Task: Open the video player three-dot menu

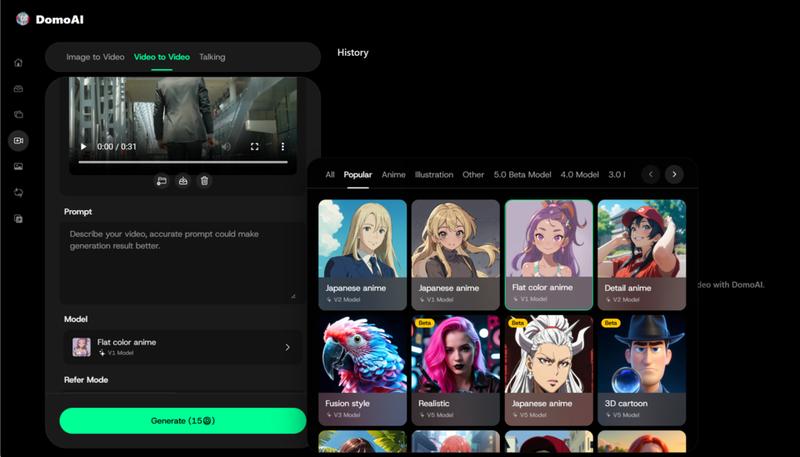Action: tap(283, 146)
